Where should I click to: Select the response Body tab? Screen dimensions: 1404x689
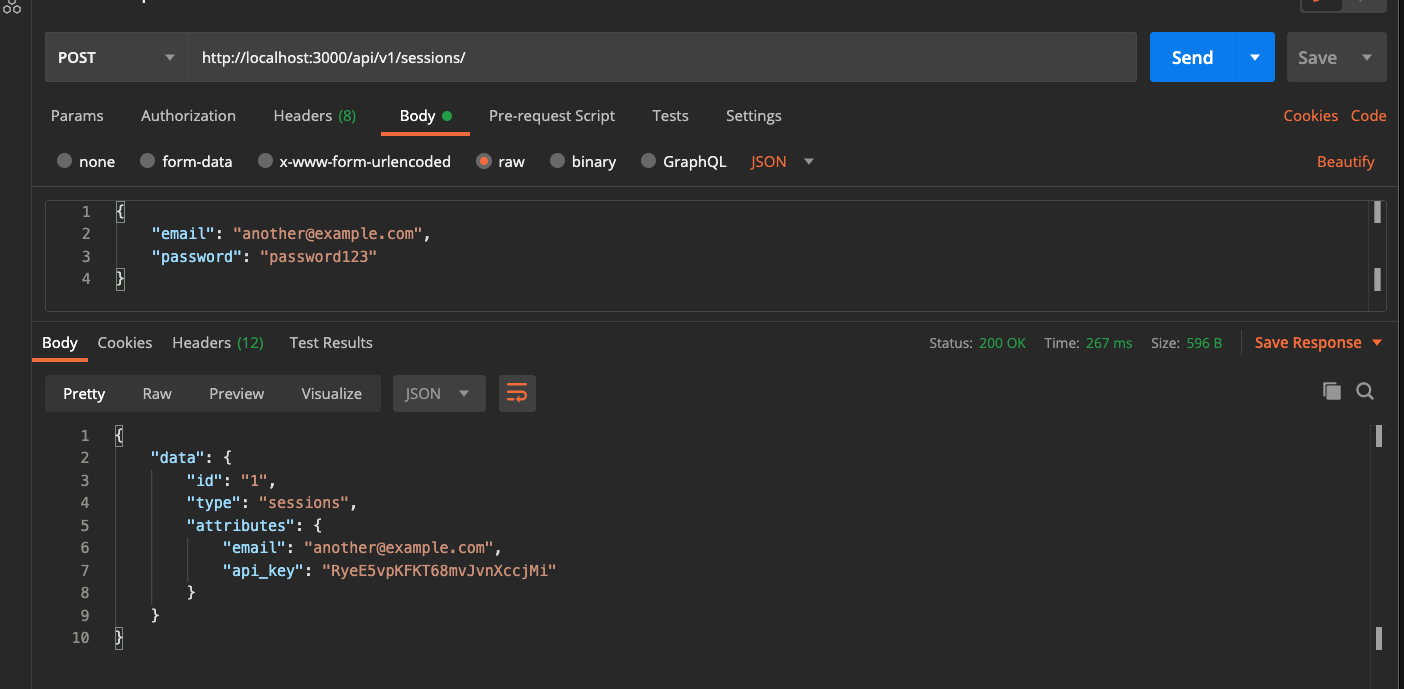60,342
